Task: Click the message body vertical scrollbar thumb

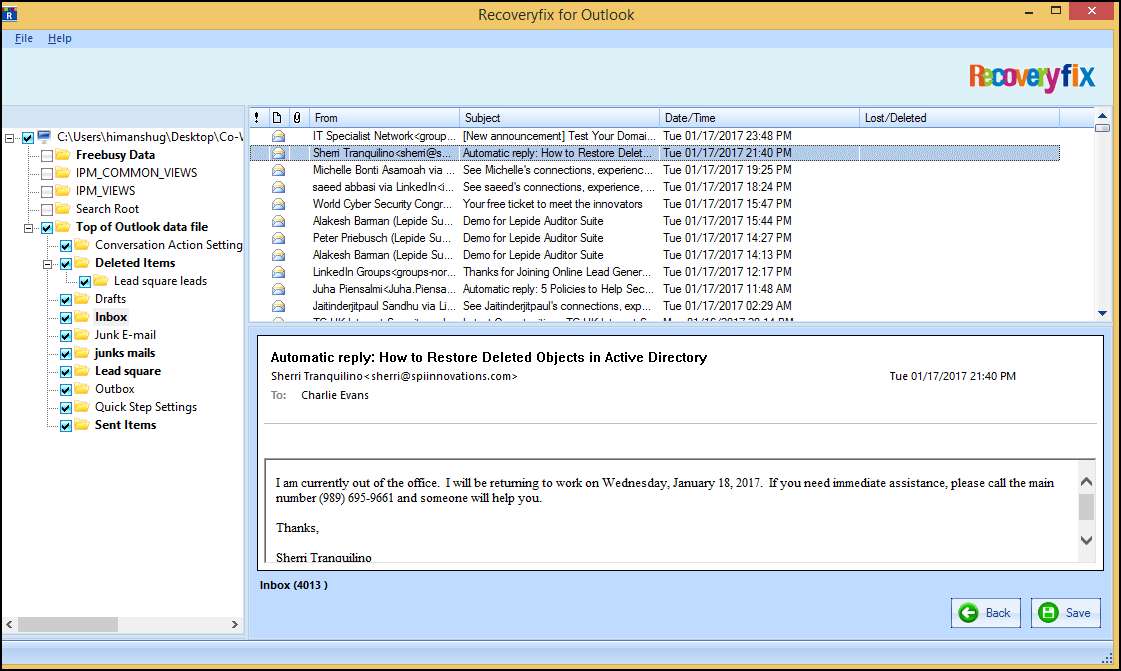Action: [1086, 507]
